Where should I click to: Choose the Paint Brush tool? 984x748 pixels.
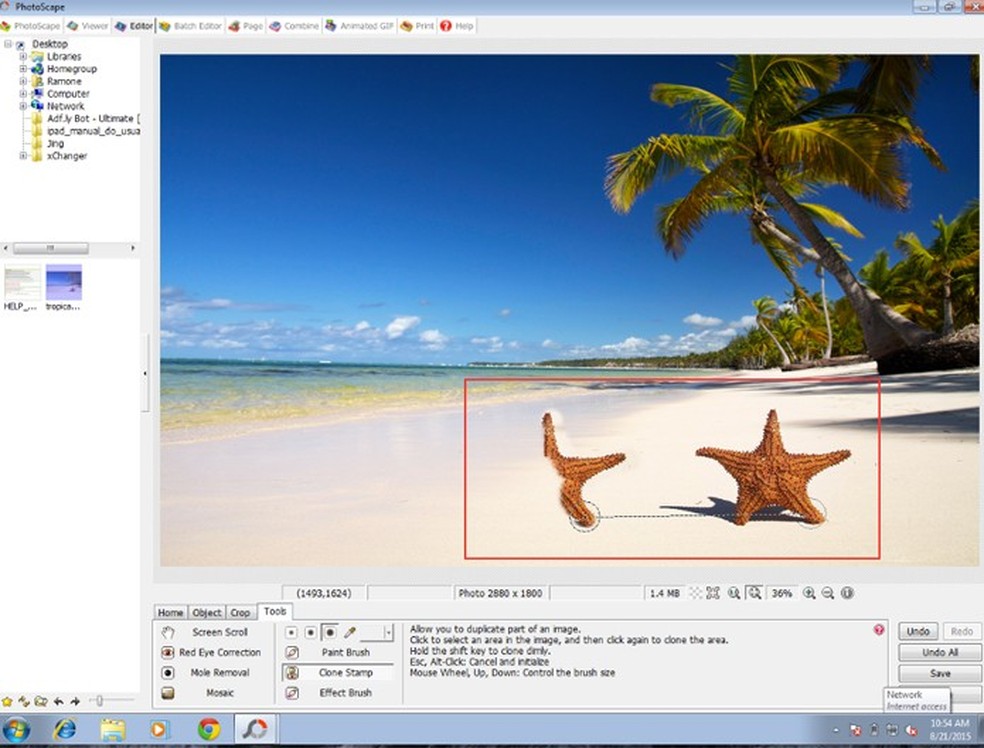click(345, 652)
